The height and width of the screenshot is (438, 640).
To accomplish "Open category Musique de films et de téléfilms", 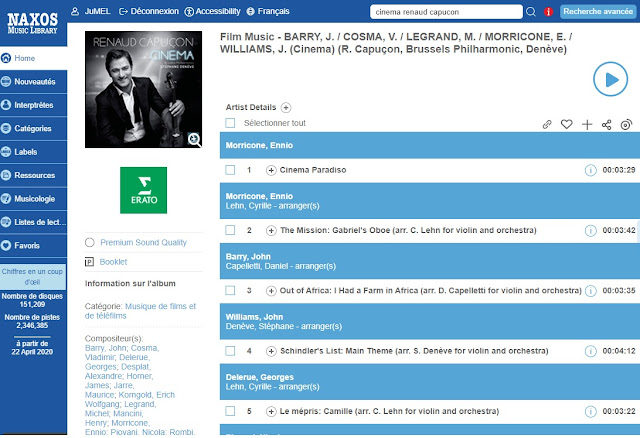I will tap(140, 311).
